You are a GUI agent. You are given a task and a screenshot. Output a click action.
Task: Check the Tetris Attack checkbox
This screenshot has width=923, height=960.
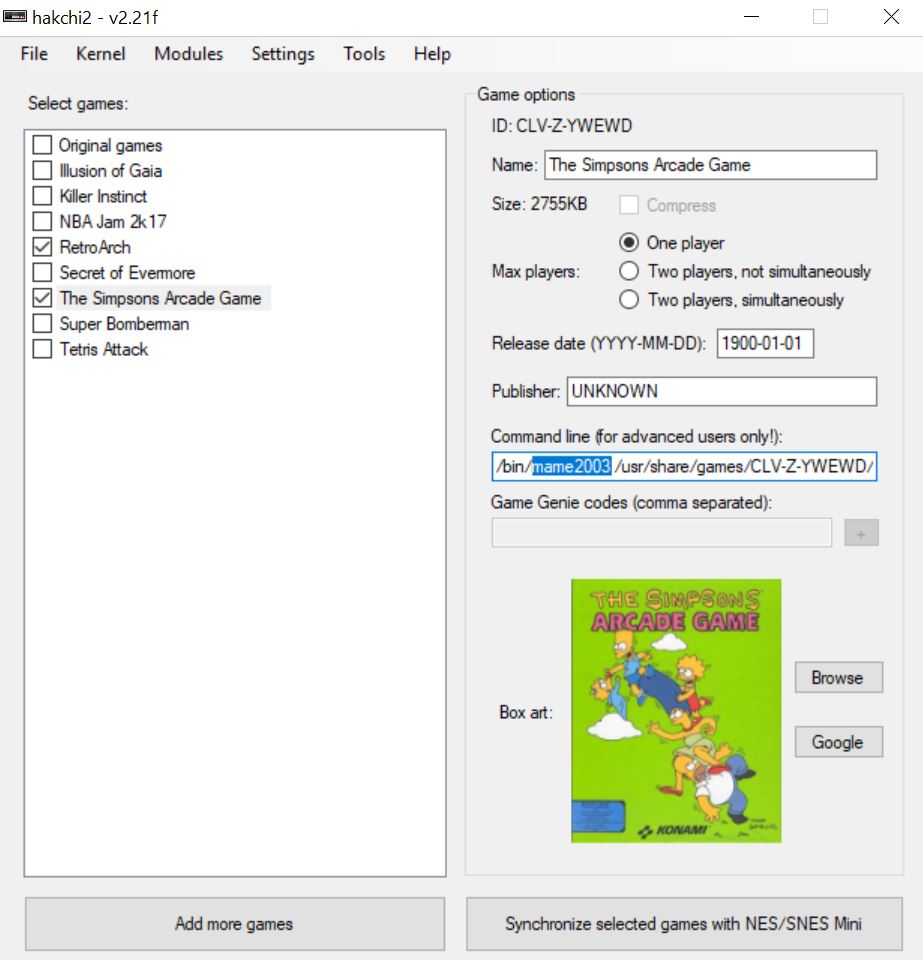coord(42,349)
